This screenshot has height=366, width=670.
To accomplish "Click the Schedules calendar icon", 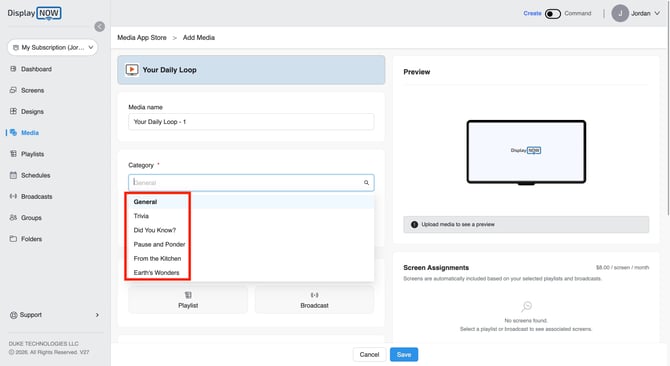I will [x=13, y=175].
